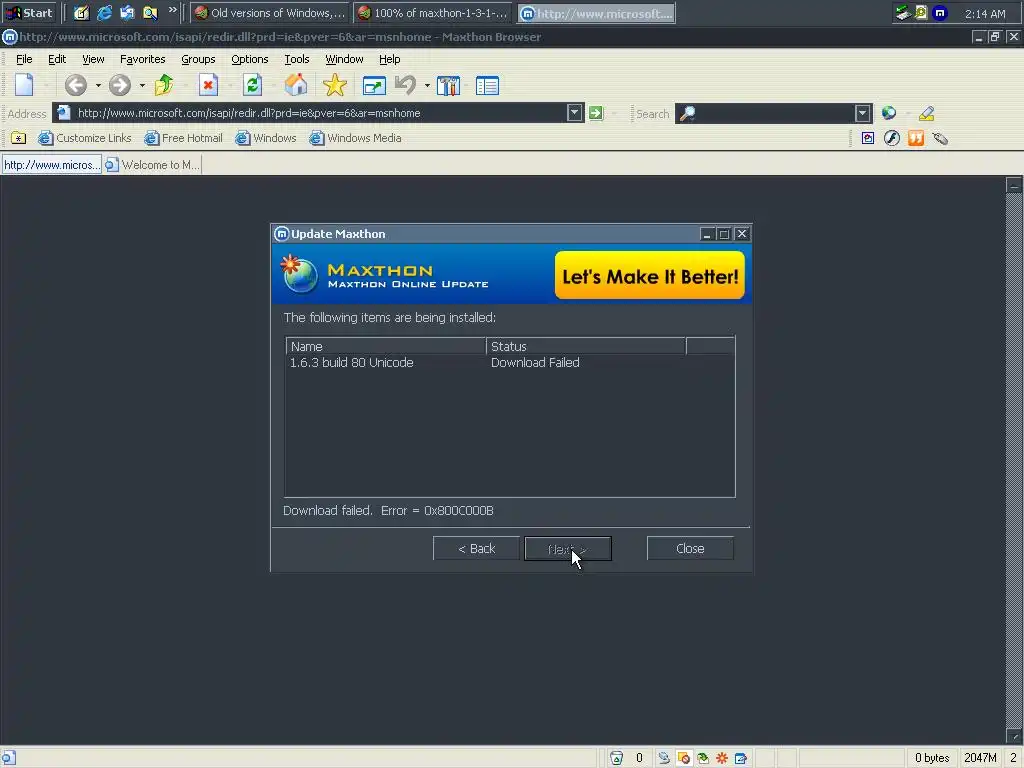Open the Forward history dropdown arrow

(x=142, y=86)
